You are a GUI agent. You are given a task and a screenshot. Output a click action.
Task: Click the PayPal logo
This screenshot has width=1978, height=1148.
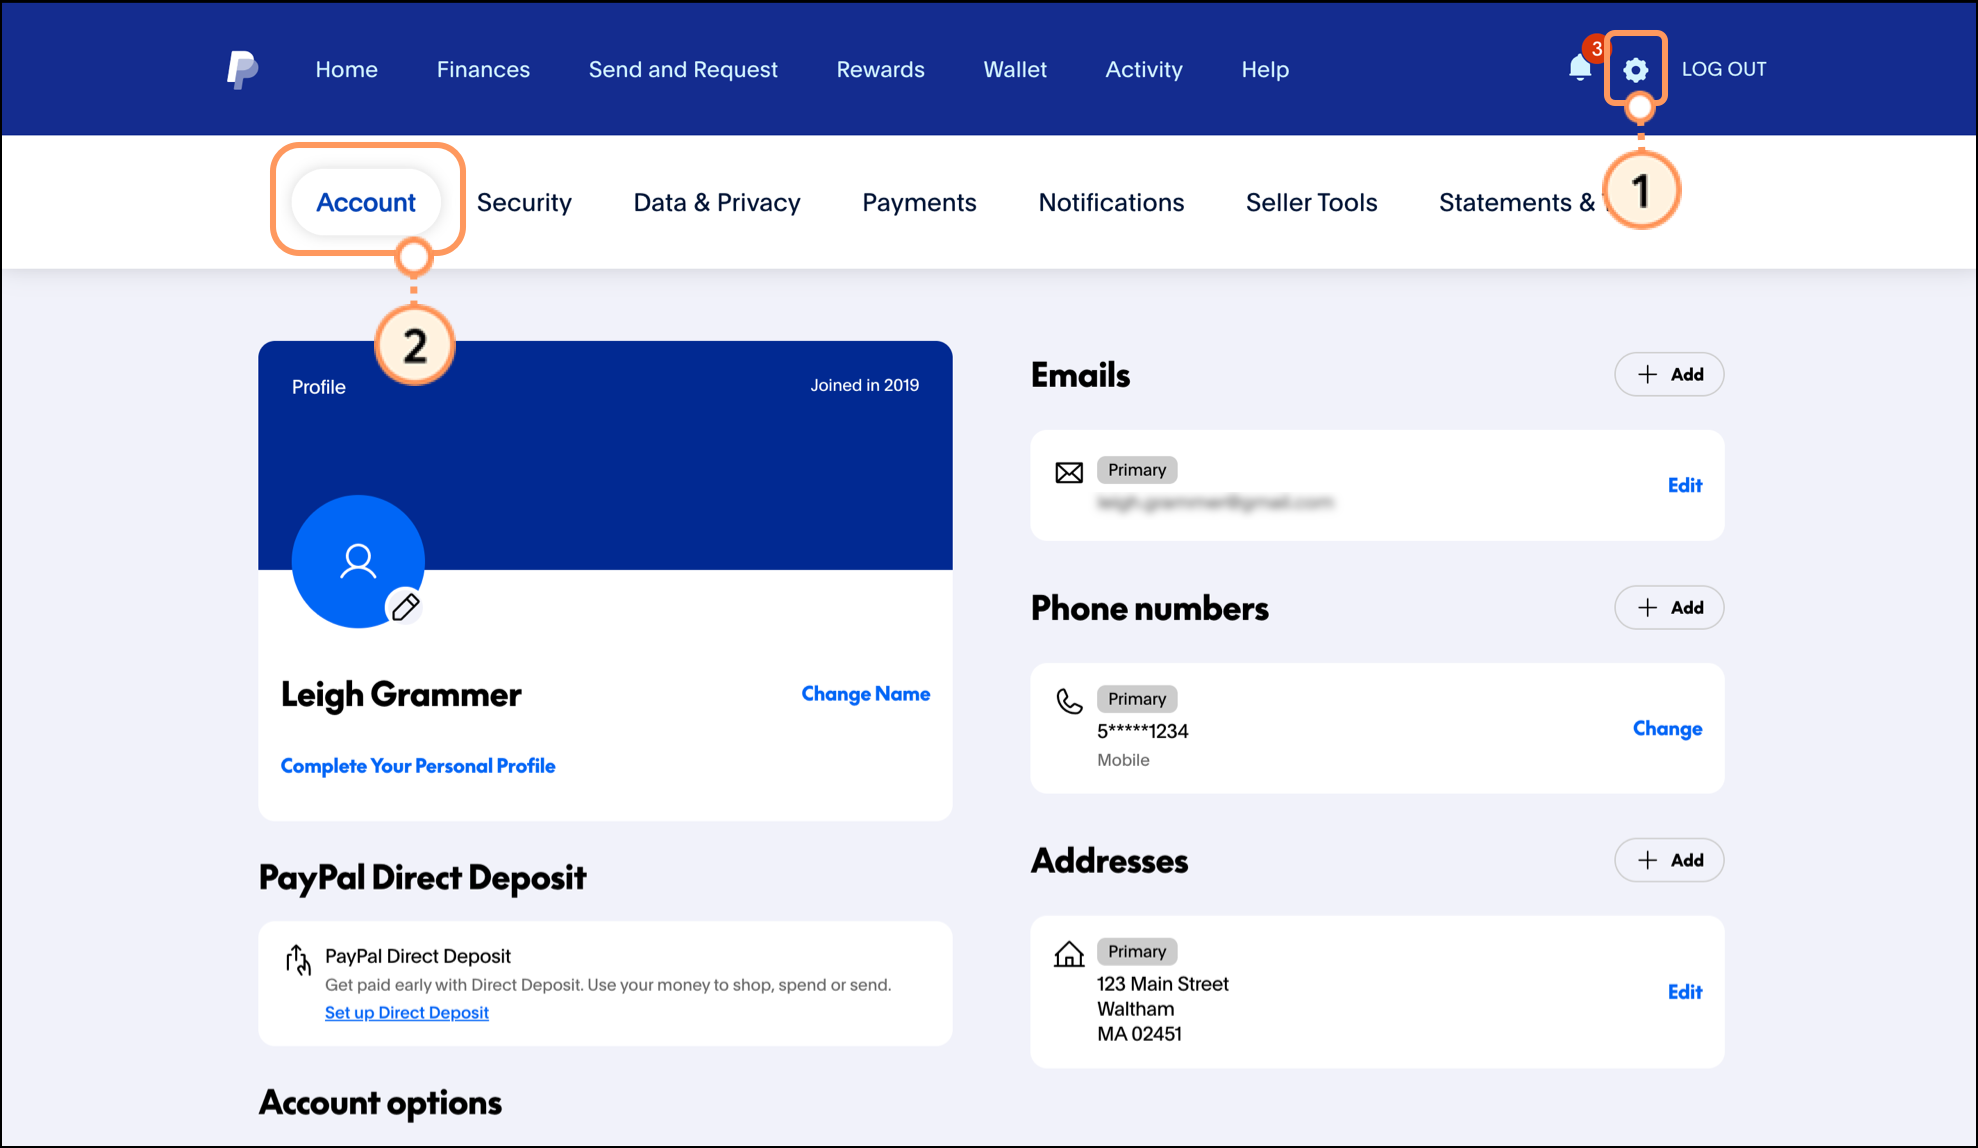tap(242, 69)
